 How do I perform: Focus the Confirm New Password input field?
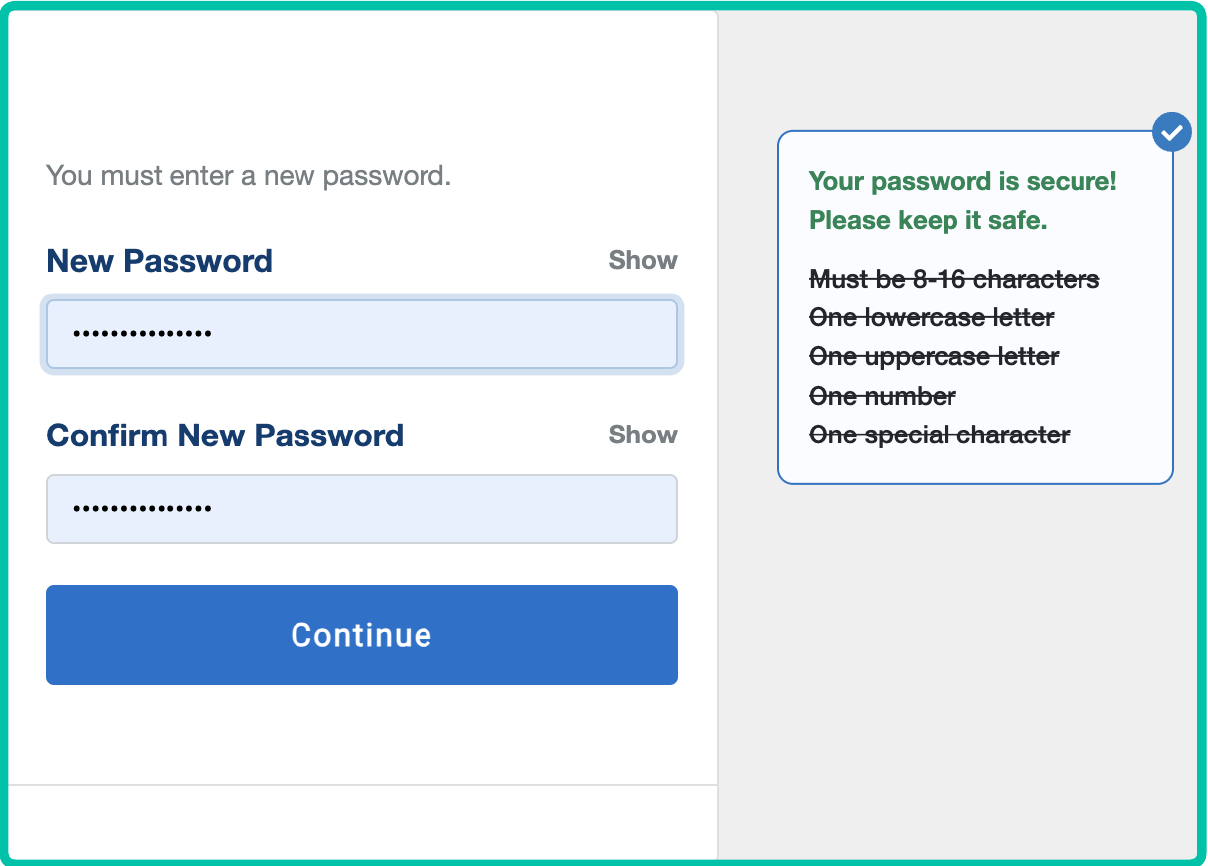362,509
